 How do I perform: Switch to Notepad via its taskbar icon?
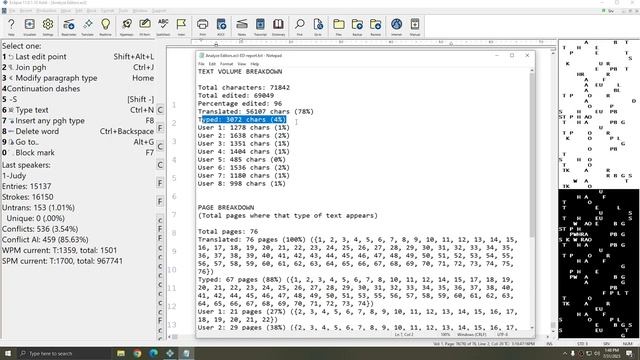point(186,353)
